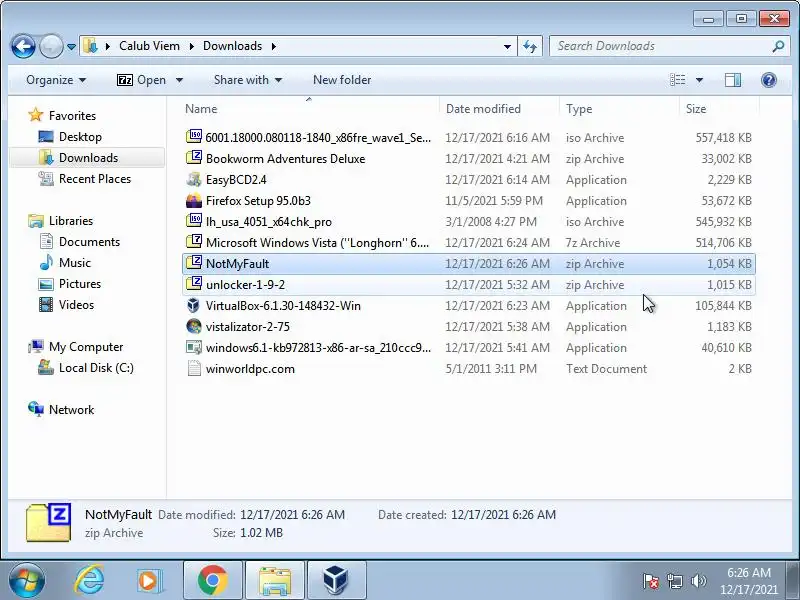Open the Share with menu
The image size is (800, 600).
[248, 80]
